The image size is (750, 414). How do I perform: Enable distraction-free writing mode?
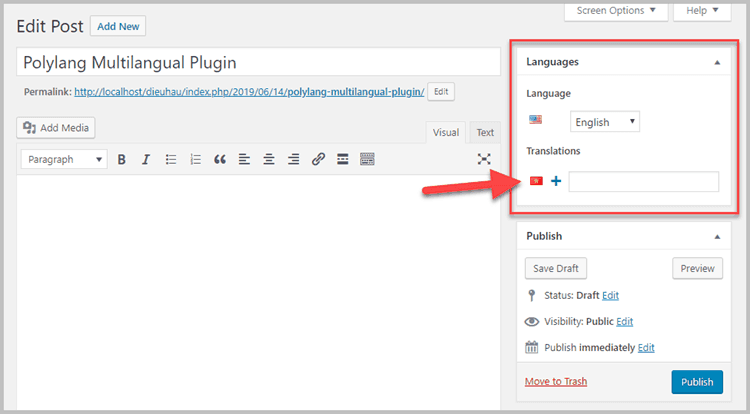484,159
